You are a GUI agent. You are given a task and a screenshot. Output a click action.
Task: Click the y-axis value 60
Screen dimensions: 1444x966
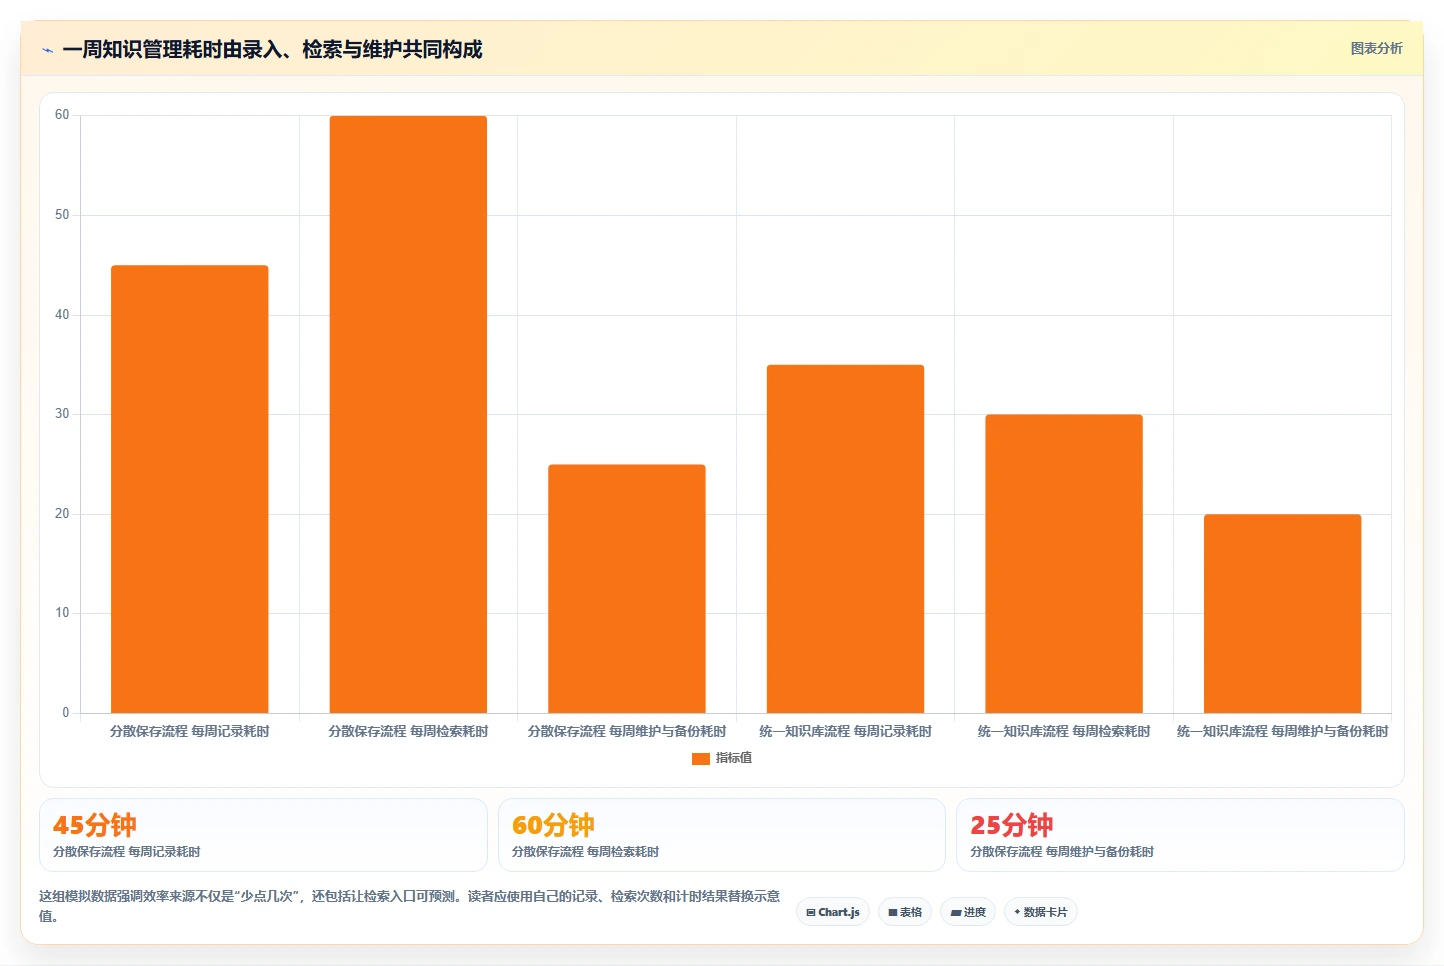[x=62, y=115]
